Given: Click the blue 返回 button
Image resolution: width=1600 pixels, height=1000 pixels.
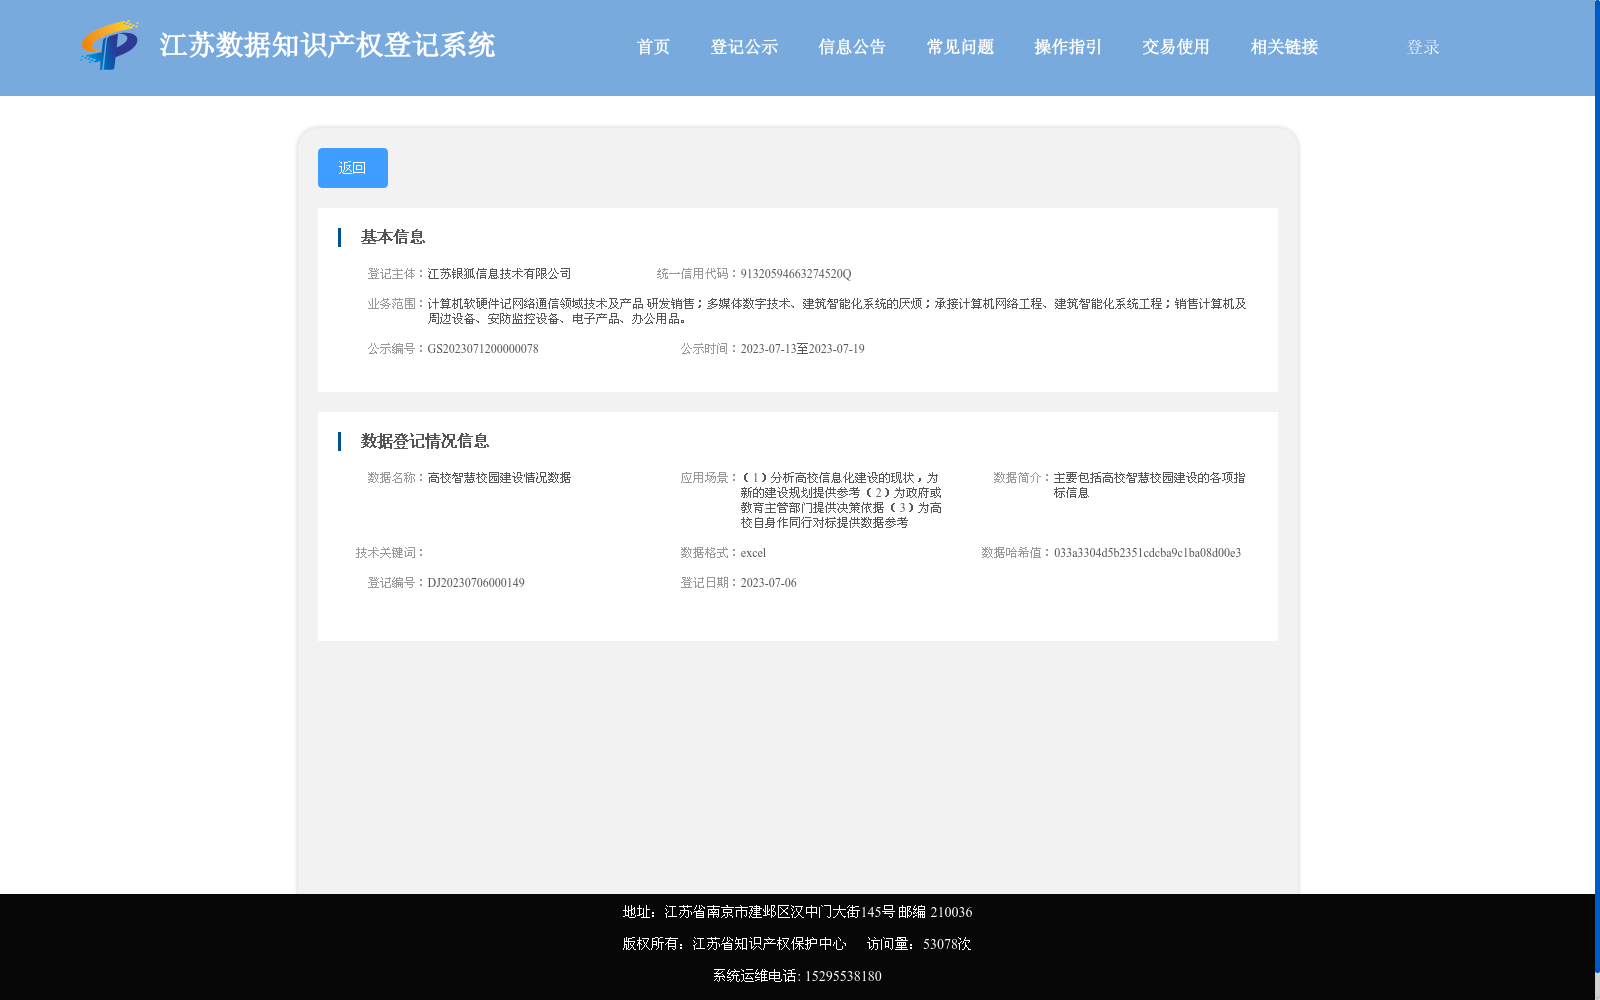Looking at the screenshot, I should pos(353,168).
